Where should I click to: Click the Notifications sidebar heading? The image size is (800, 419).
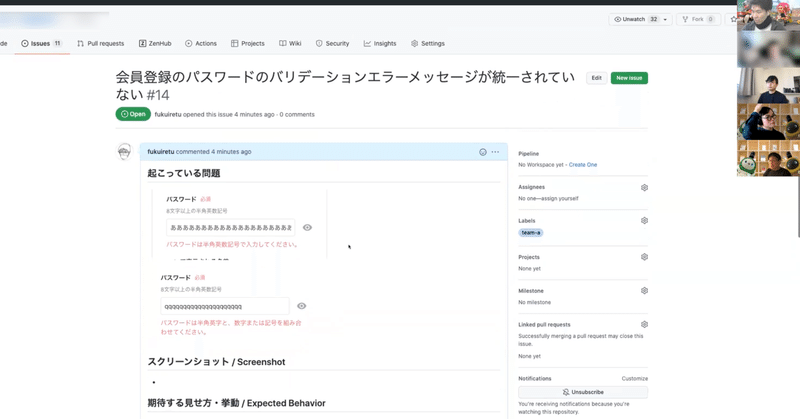click(535, 379)
